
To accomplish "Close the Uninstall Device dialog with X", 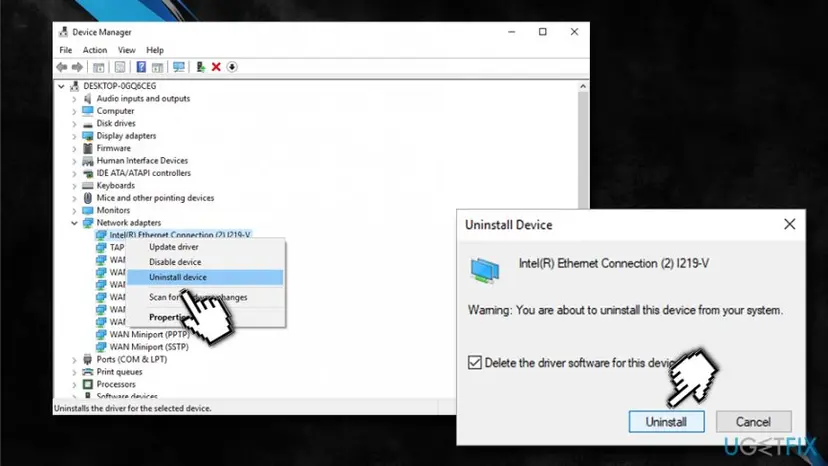I will (x=789, y=225).
